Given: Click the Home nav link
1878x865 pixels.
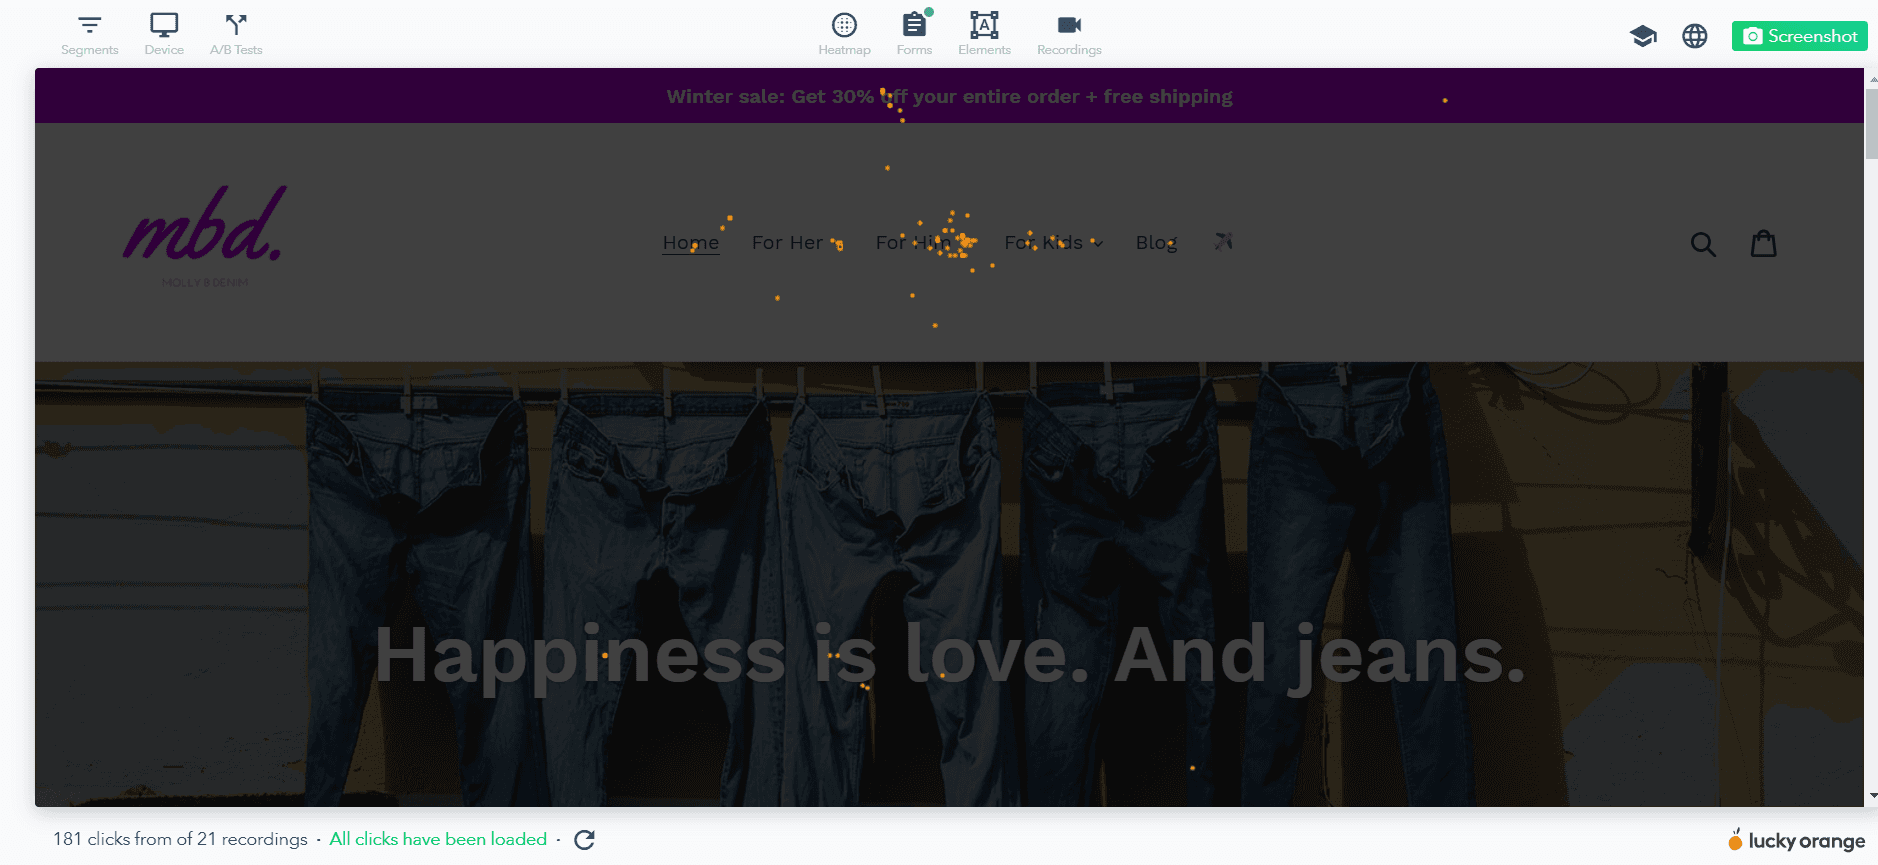Looking at the screenshot, I should 691,243.
